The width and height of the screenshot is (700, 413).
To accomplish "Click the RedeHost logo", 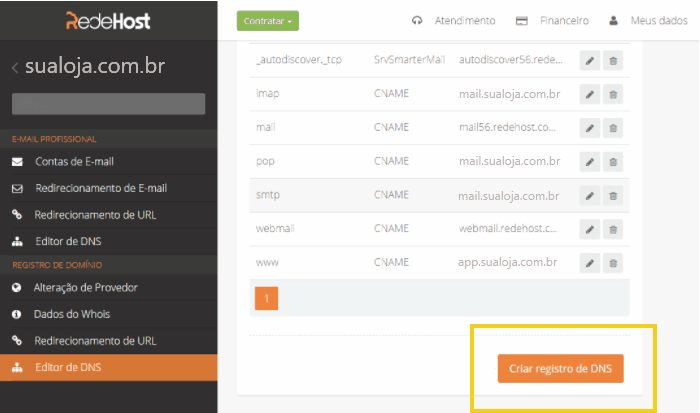I will coord(108,20).
